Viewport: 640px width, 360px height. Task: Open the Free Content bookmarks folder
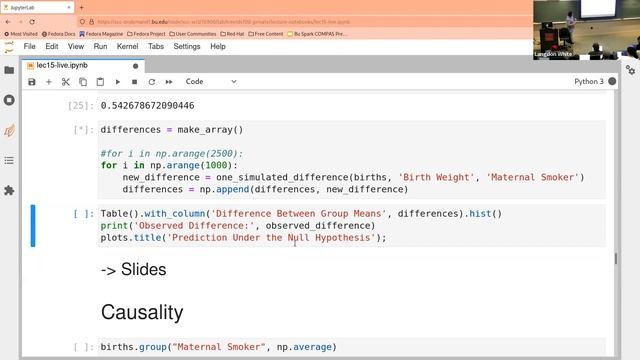click(x=266, y=34)
